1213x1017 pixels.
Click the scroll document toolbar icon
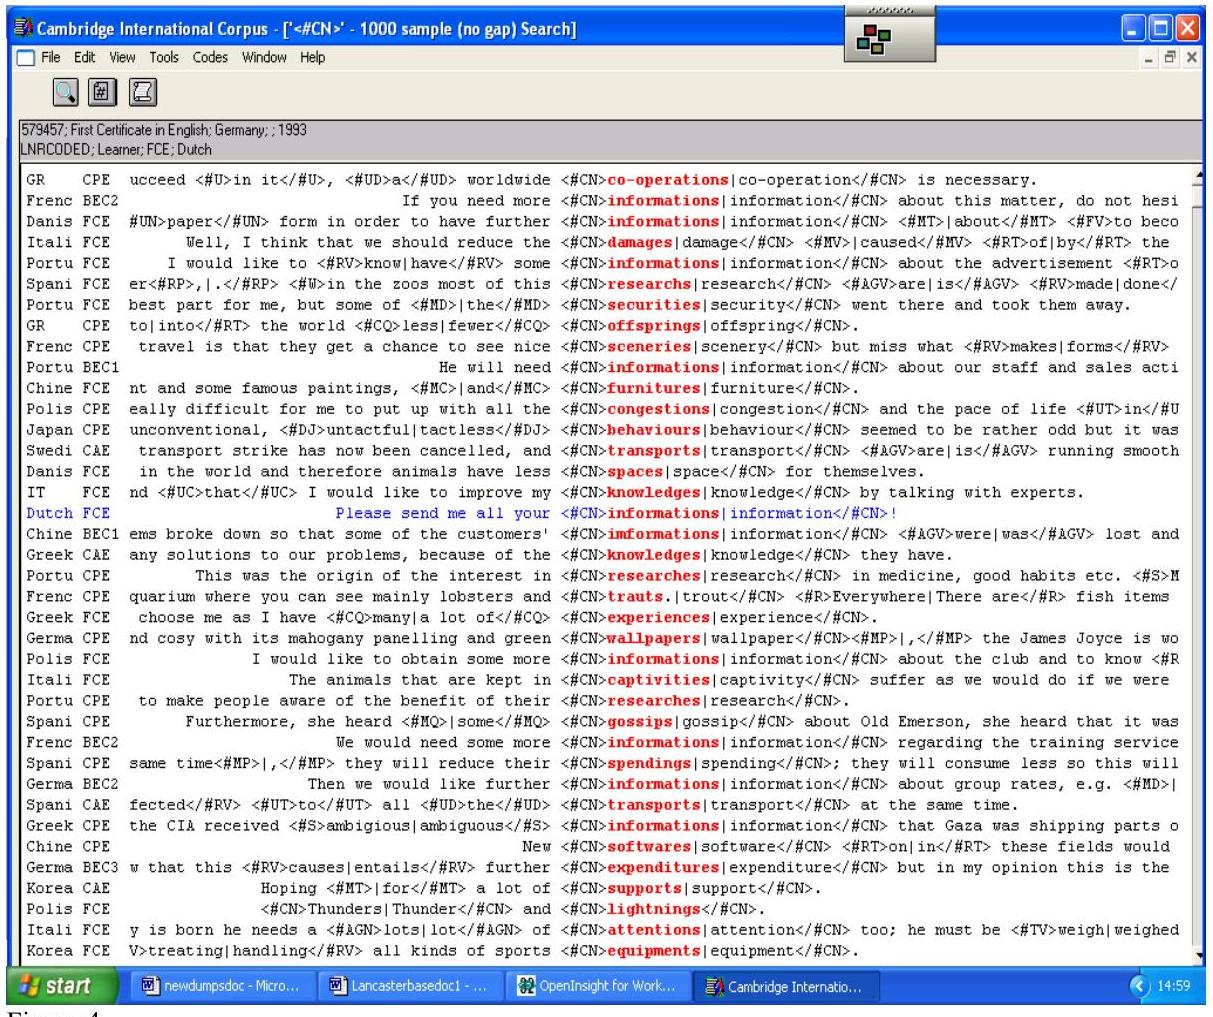(142, 93)
